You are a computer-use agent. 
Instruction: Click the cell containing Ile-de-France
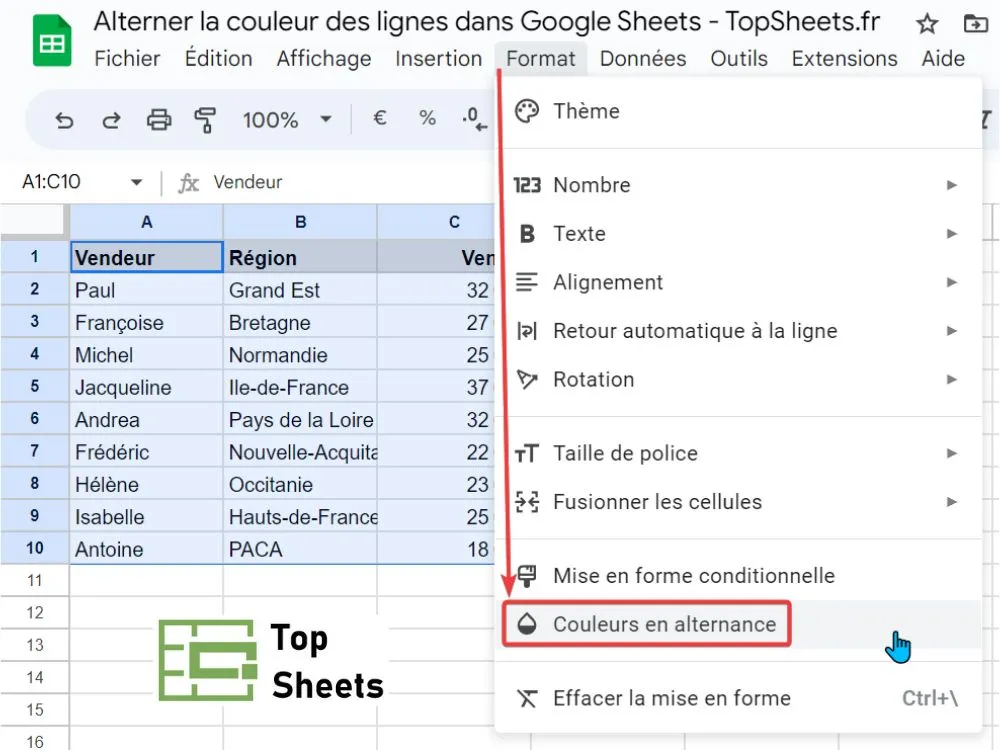(x=300, y=387)
